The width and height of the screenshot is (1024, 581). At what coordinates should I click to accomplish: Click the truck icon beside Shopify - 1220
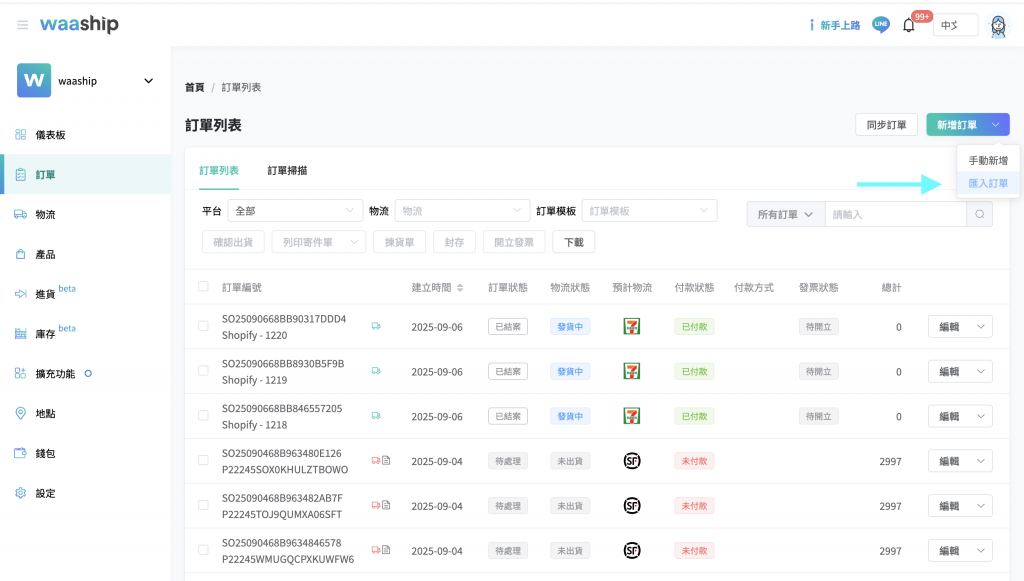(376, 326)
